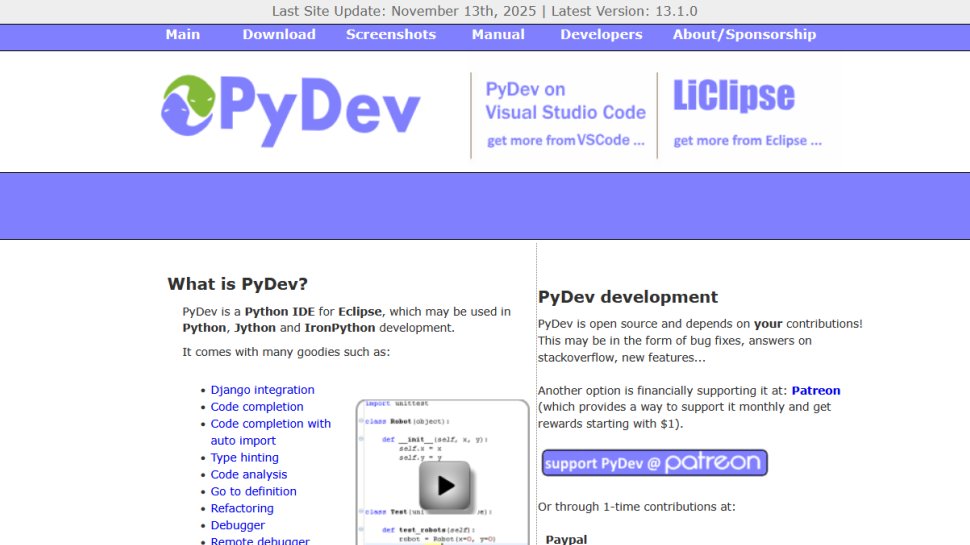Open PyDev on Visual Studio Code banner

point(565,101)
